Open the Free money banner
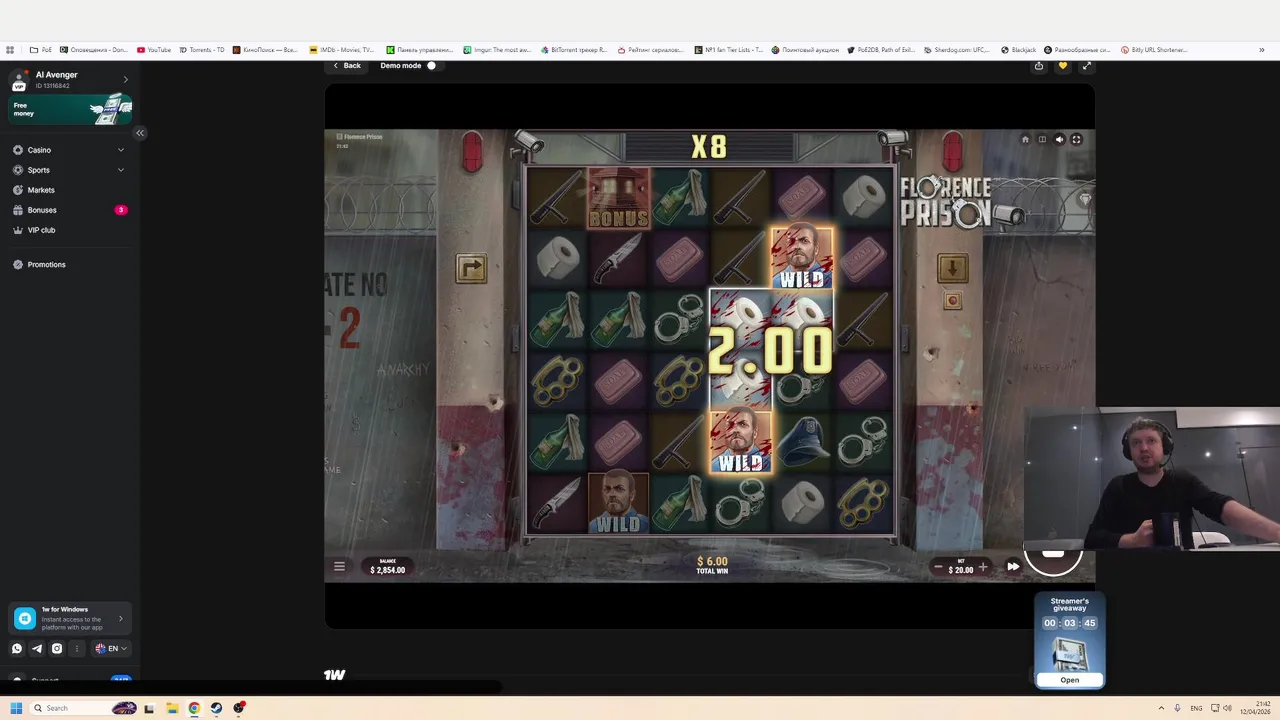Image resolution: width=1280 pixels, height=720 pixels. (70, 110)
